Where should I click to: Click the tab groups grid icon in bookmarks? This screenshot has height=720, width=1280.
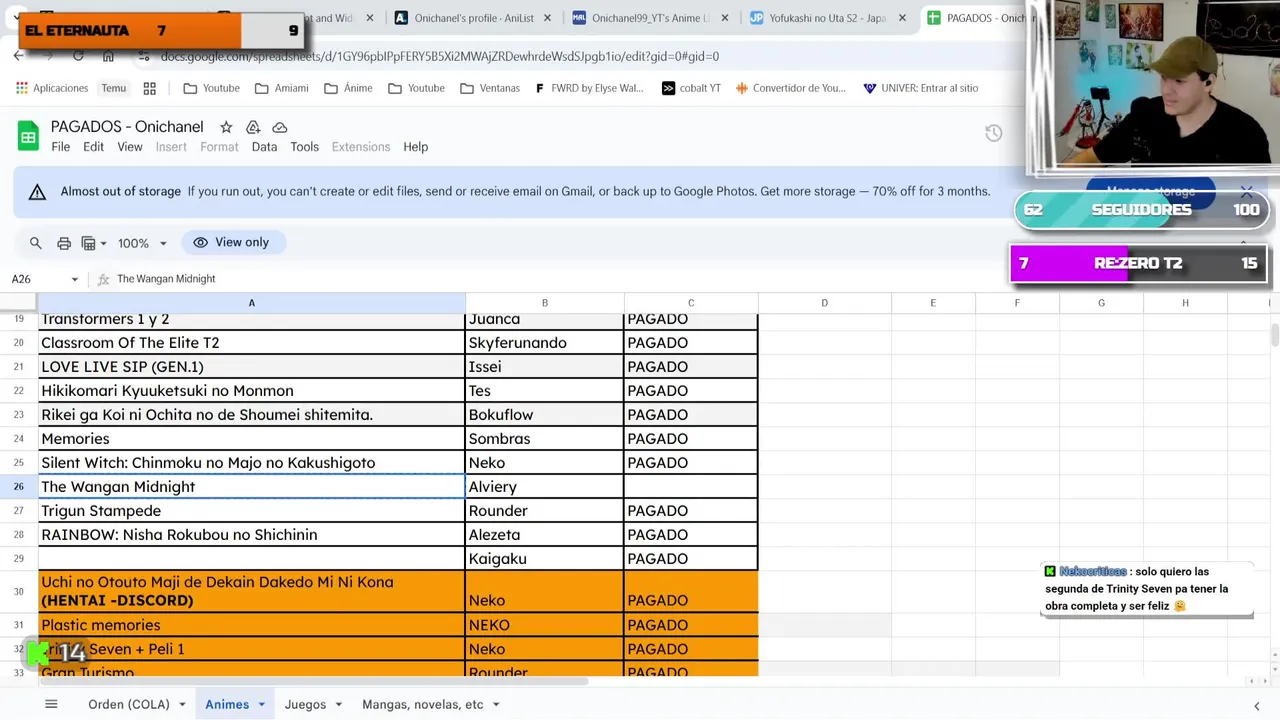click(x=150, y=88)
